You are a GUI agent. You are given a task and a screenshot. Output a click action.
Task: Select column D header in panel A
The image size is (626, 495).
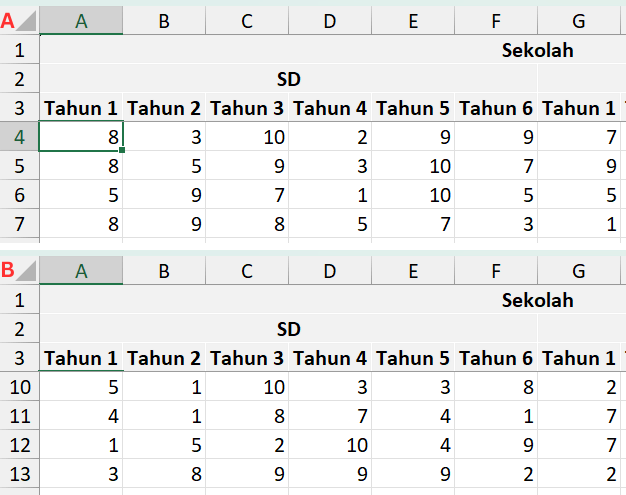tap(330, 21)
